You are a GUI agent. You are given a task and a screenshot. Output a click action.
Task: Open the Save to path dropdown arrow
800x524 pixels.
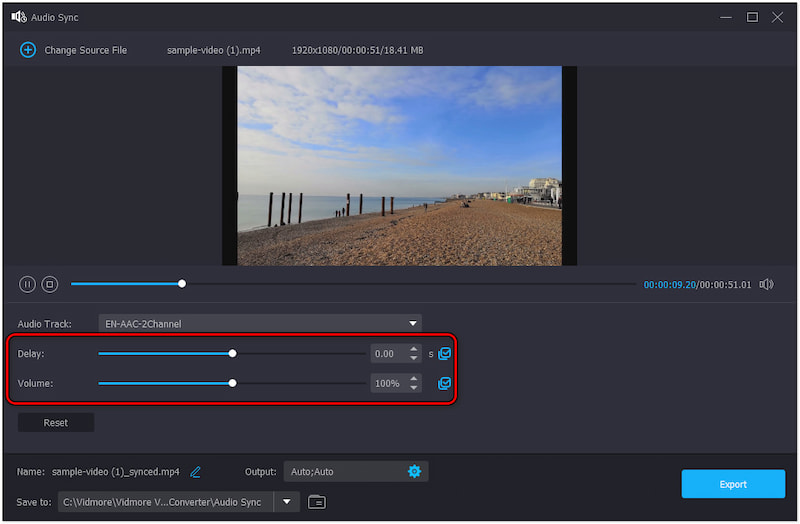pos(287,502)
